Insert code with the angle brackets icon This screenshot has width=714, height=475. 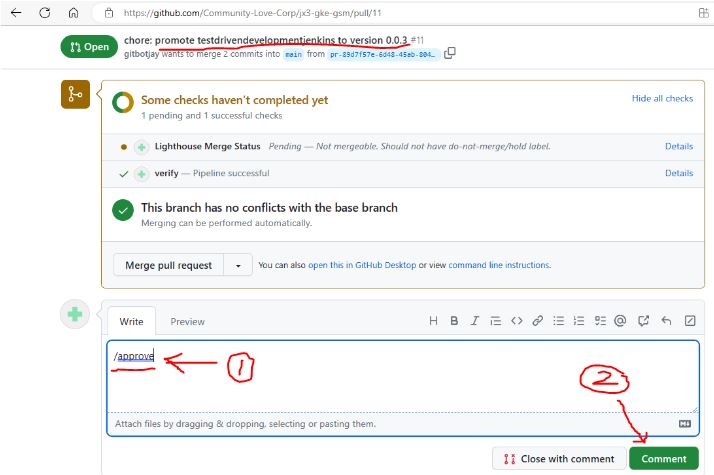517,321
